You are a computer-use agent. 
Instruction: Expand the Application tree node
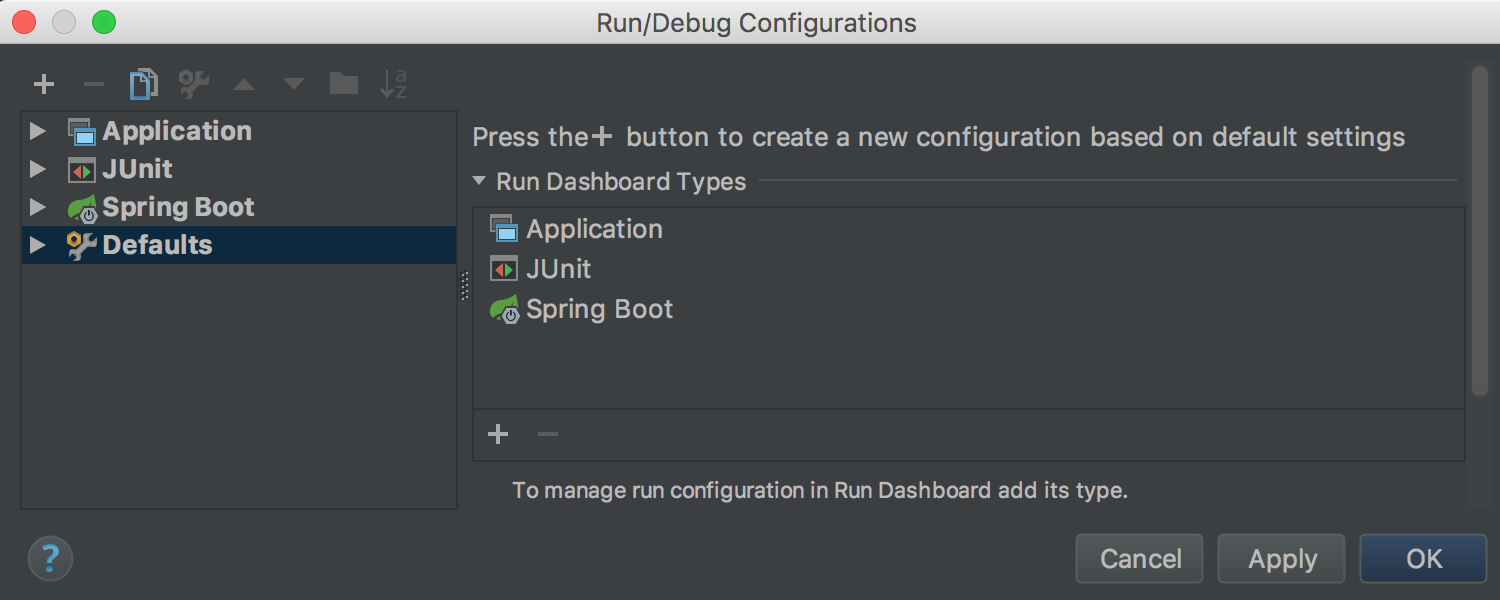[x=38, y=131]
